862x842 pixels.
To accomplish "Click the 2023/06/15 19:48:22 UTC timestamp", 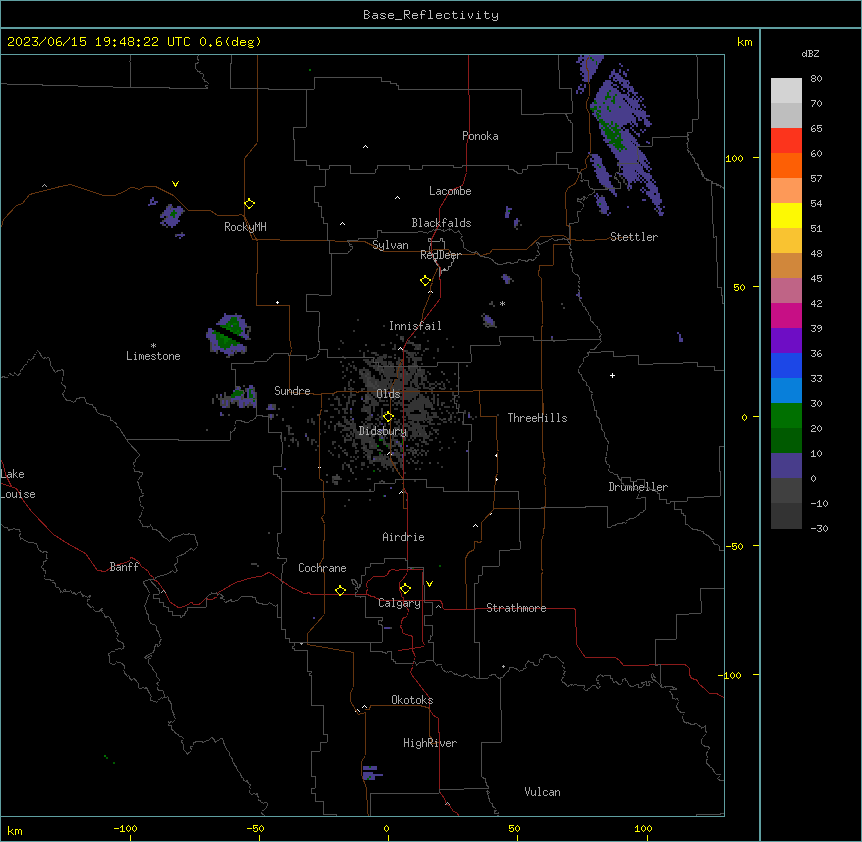I will point(99,42).
